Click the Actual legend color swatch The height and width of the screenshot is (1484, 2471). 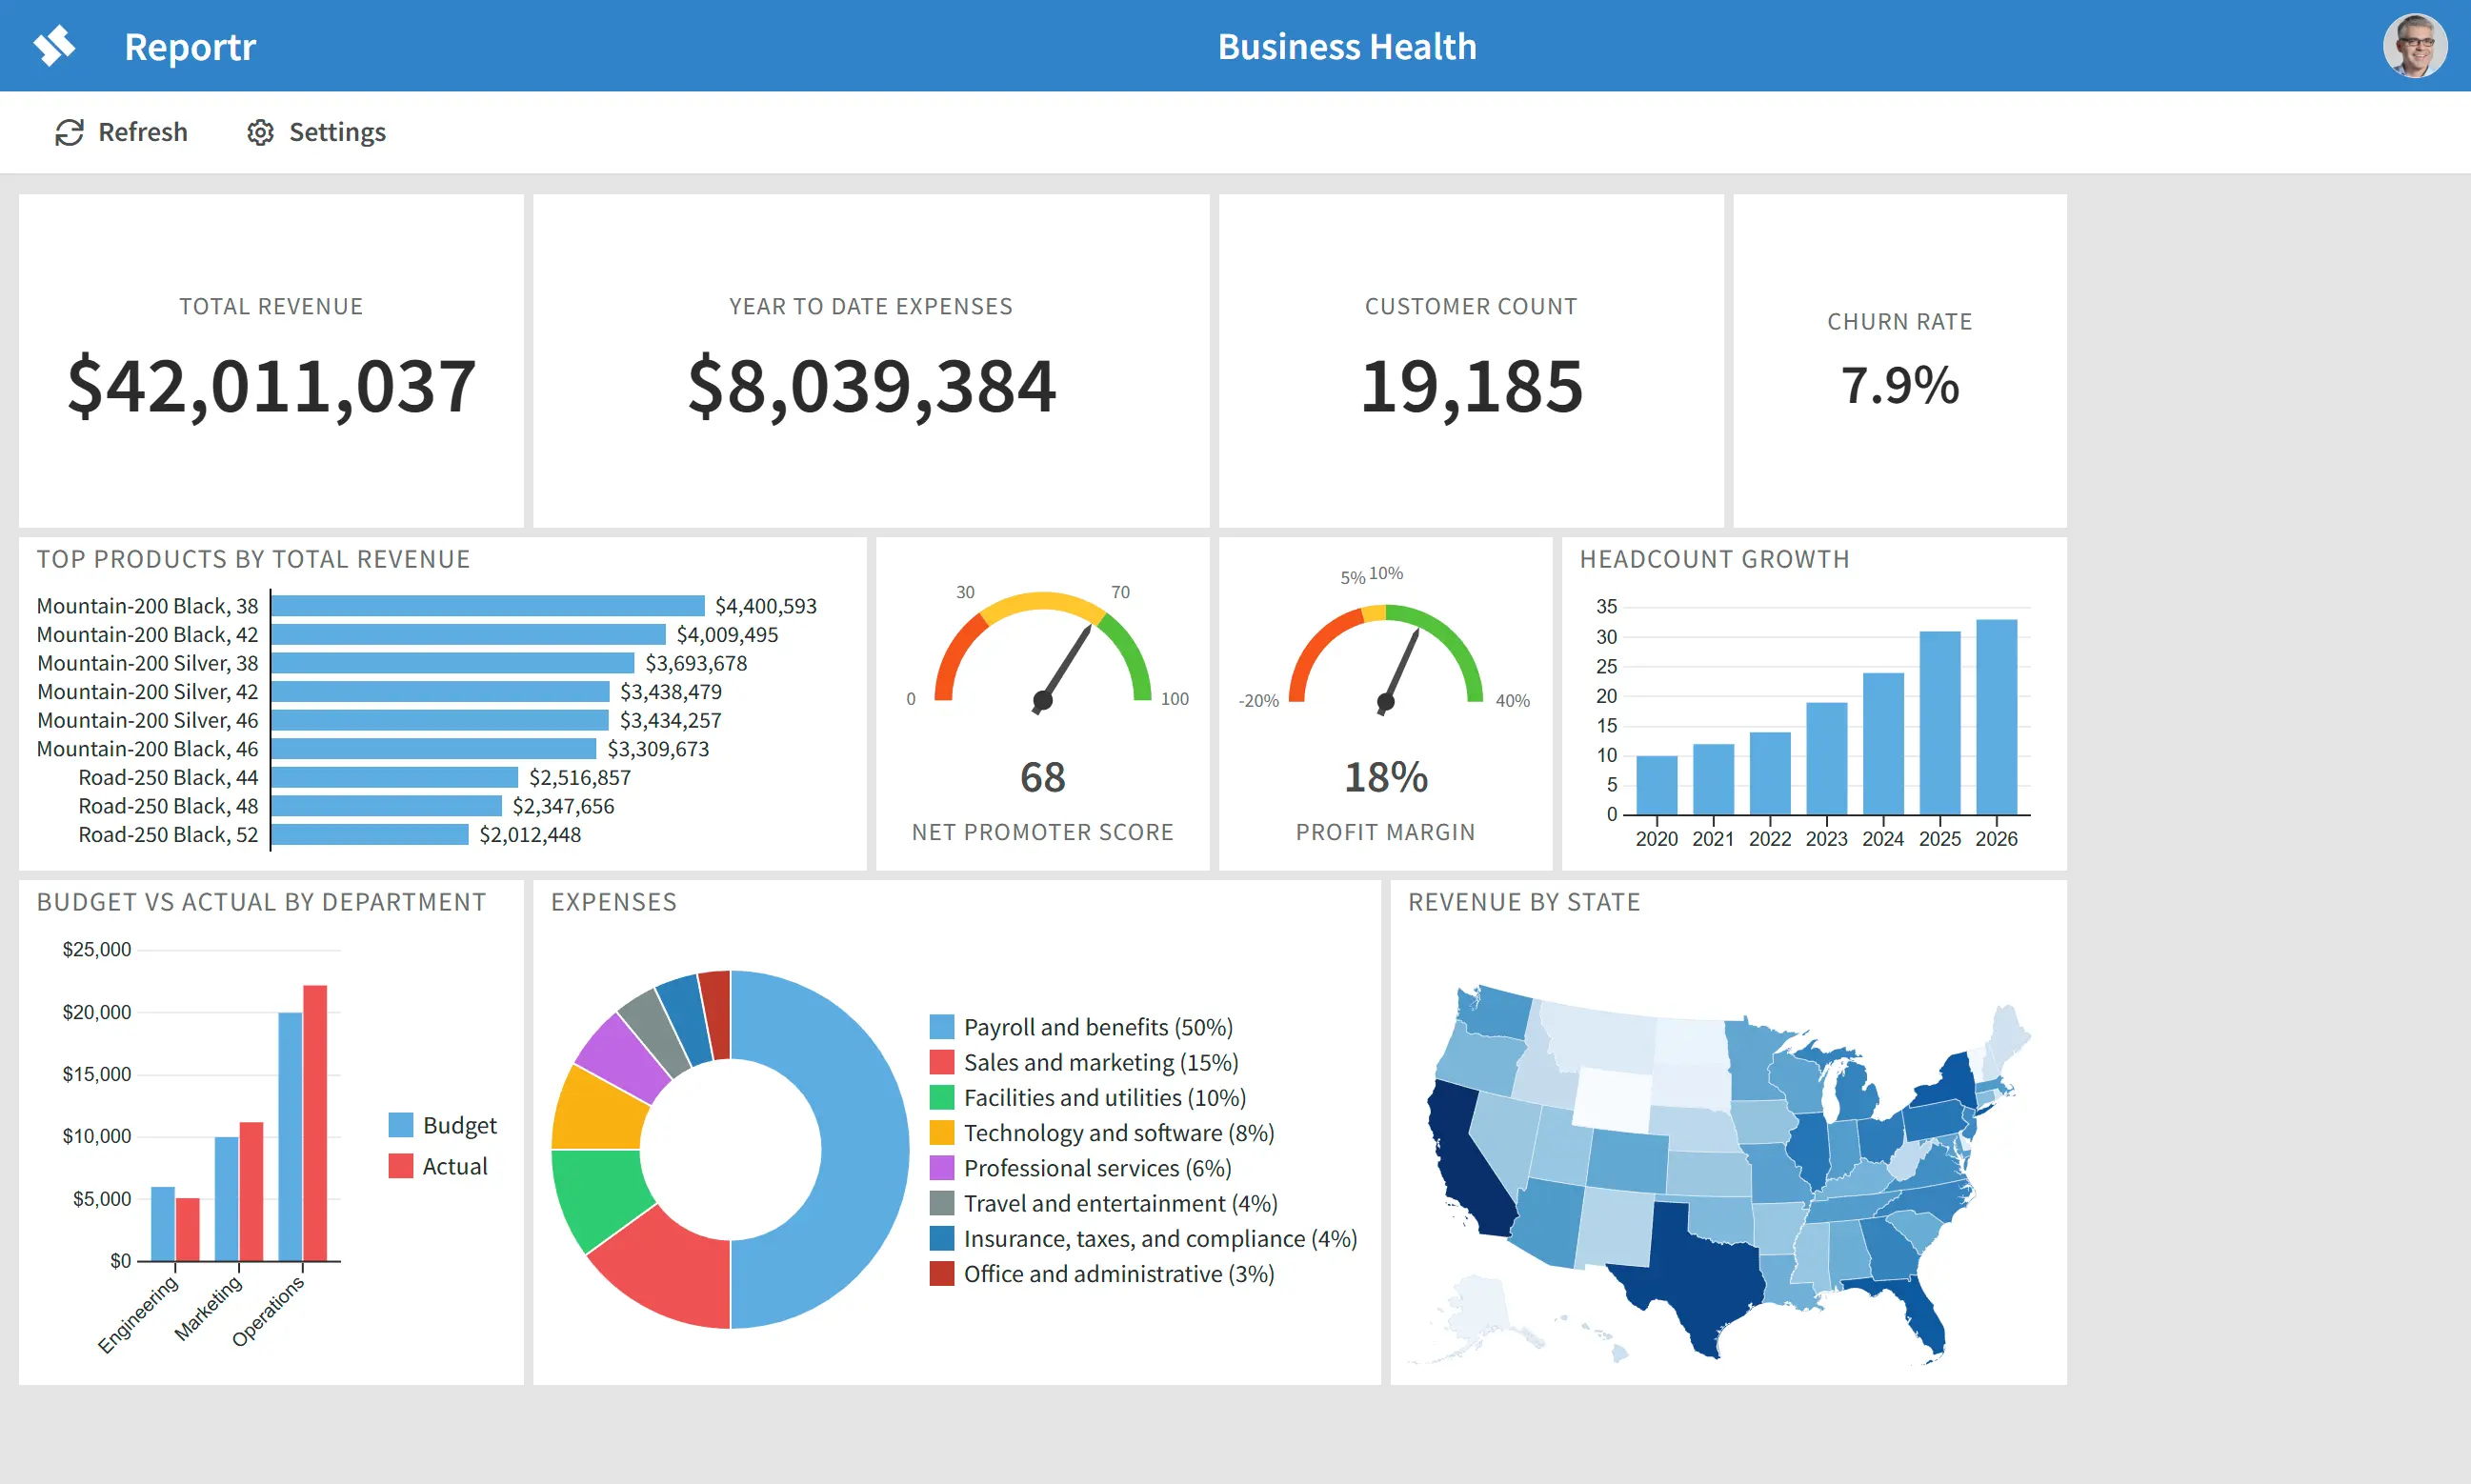coord(401,1166)
